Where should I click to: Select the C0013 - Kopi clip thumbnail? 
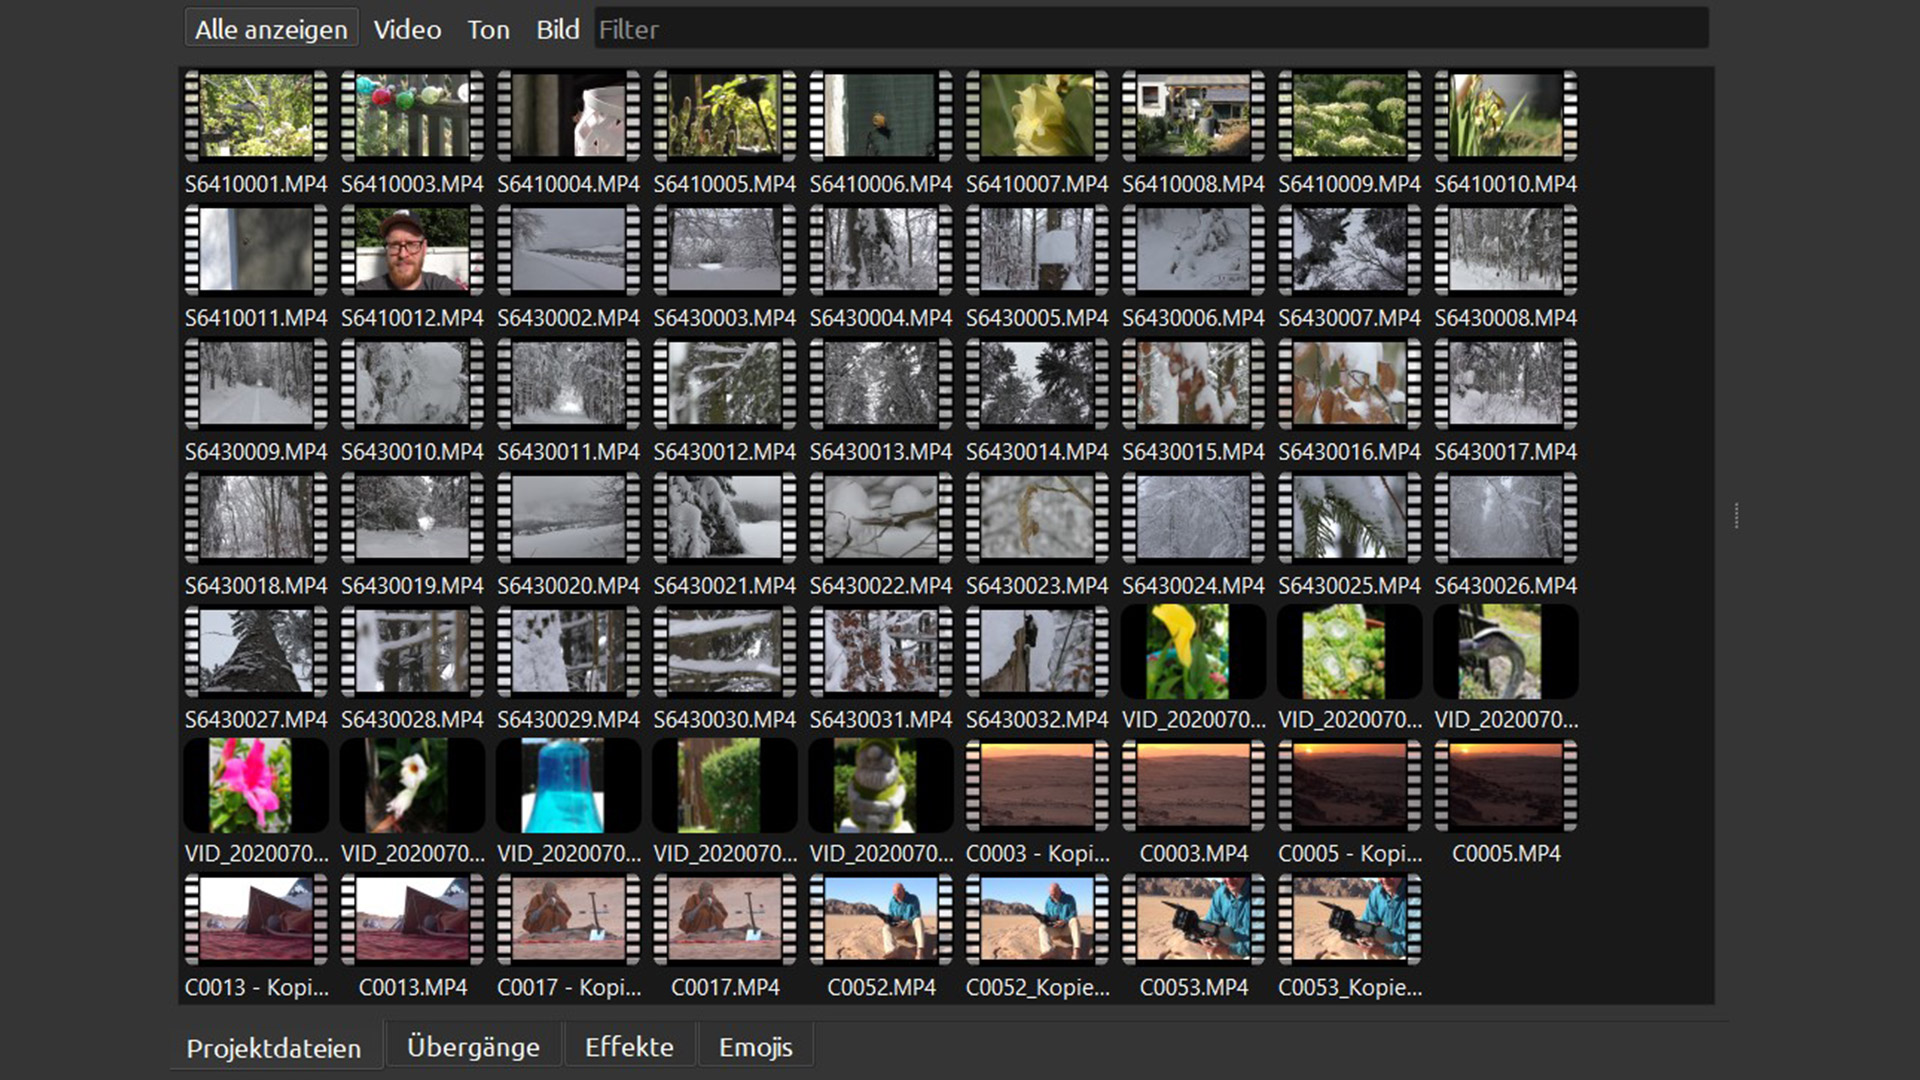click(x=256, y=920)
